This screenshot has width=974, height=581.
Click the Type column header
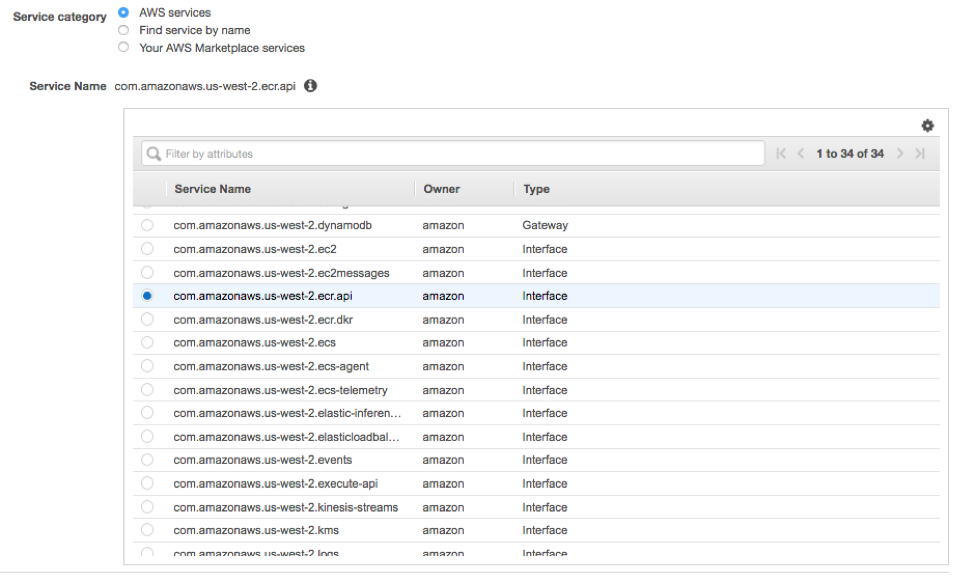click(x=535, y=189)
